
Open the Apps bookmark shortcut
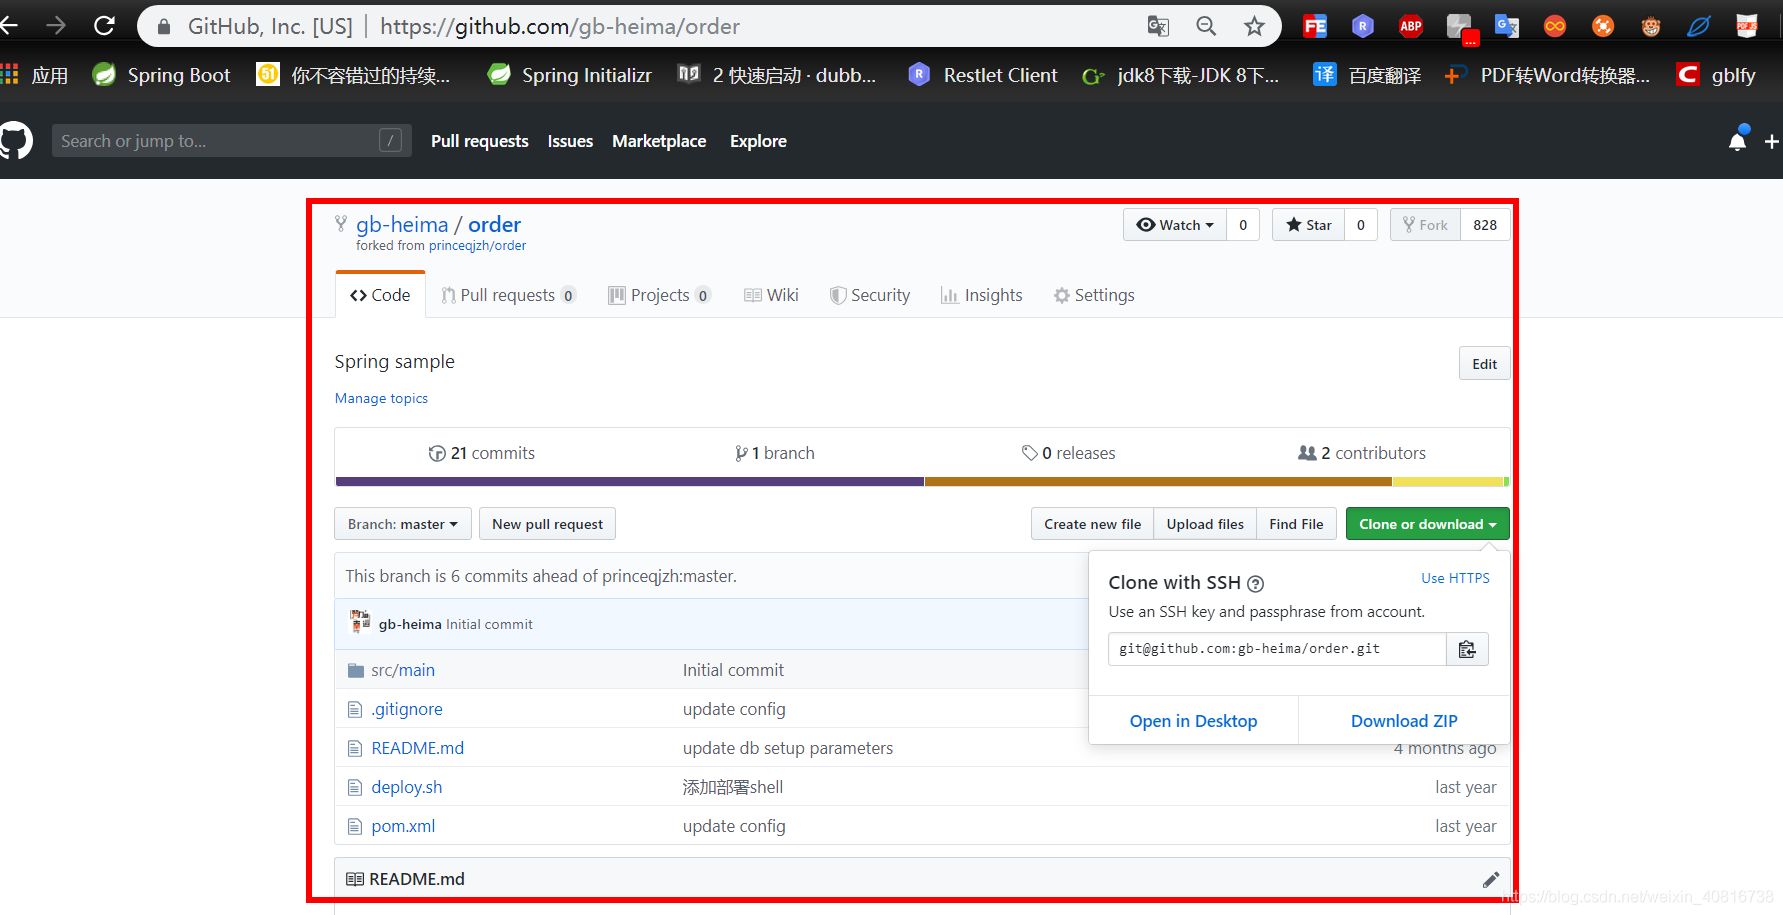[x=35, y=75]
